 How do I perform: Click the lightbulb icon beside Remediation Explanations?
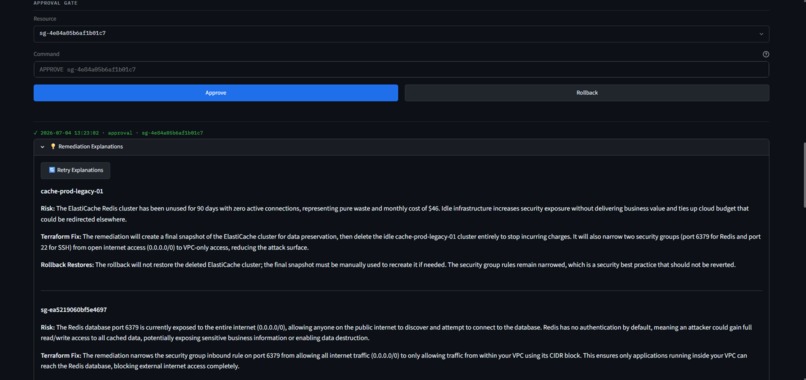(x=53, y=147)
